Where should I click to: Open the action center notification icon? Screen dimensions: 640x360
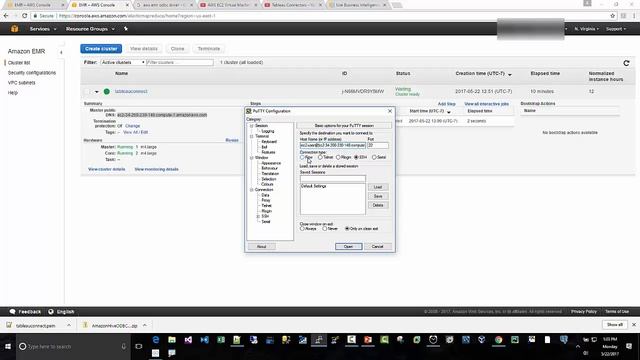pyautogui.click(x=629, y=346)
